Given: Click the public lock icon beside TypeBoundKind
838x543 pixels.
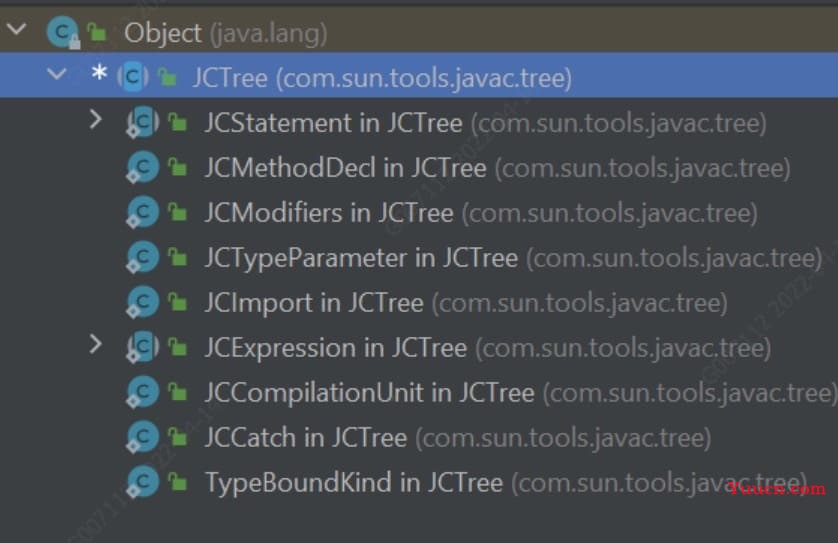Looking at the screenshot, I should pos(177,482).
